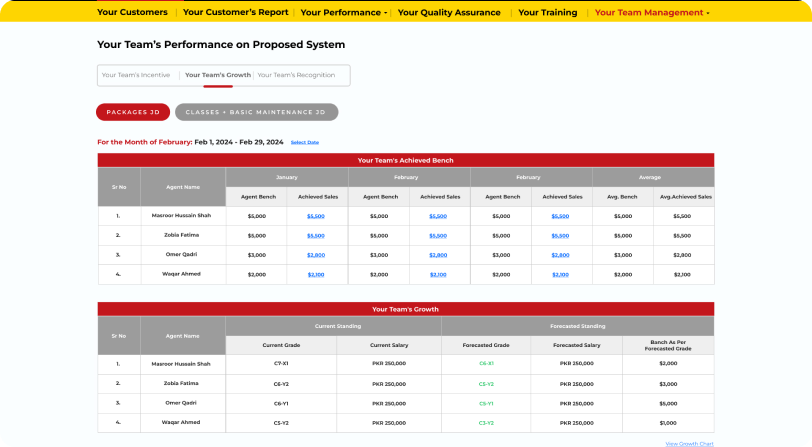The height and width of the screenshot is (447, 812).
Task: Navigate to Your Training
Action: pos(547,13)
